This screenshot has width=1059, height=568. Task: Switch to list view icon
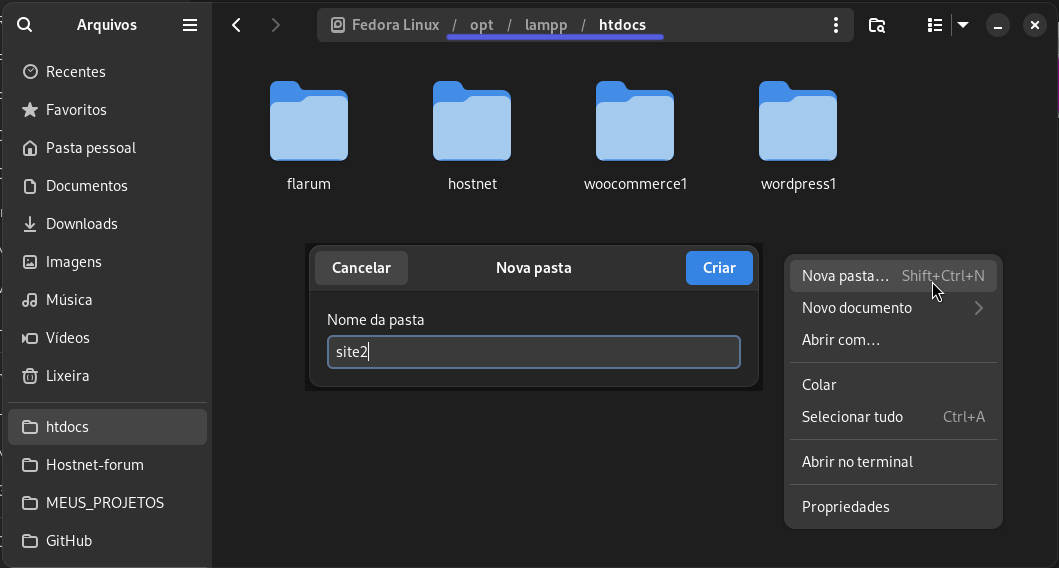(x=935, y=25)
